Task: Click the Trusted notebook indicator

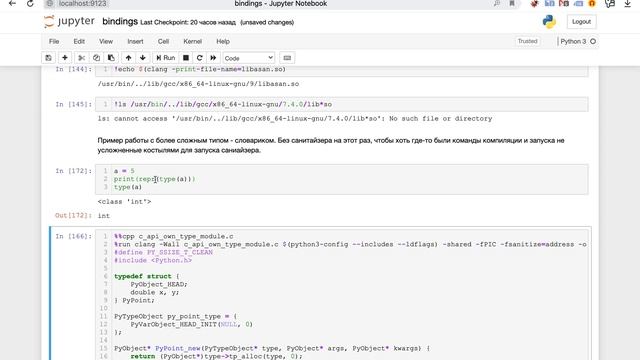Action: pyautogui.click(x=527, y=41)
